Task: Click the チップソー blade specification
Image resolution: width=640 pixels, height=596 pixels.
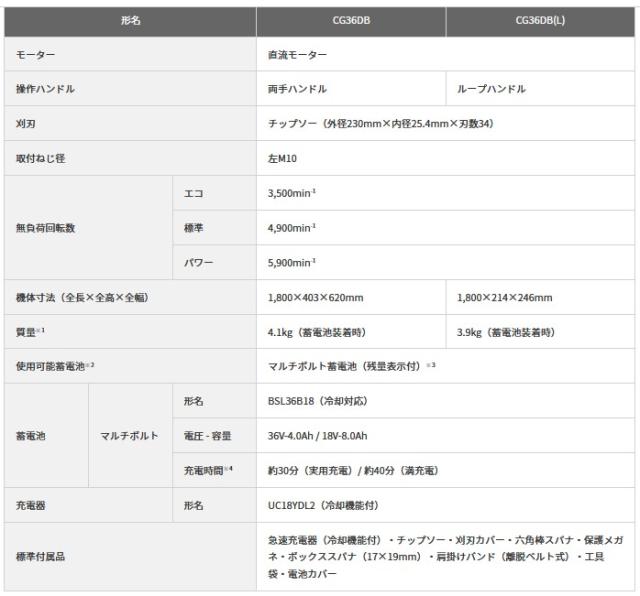Action: (380, 123)
